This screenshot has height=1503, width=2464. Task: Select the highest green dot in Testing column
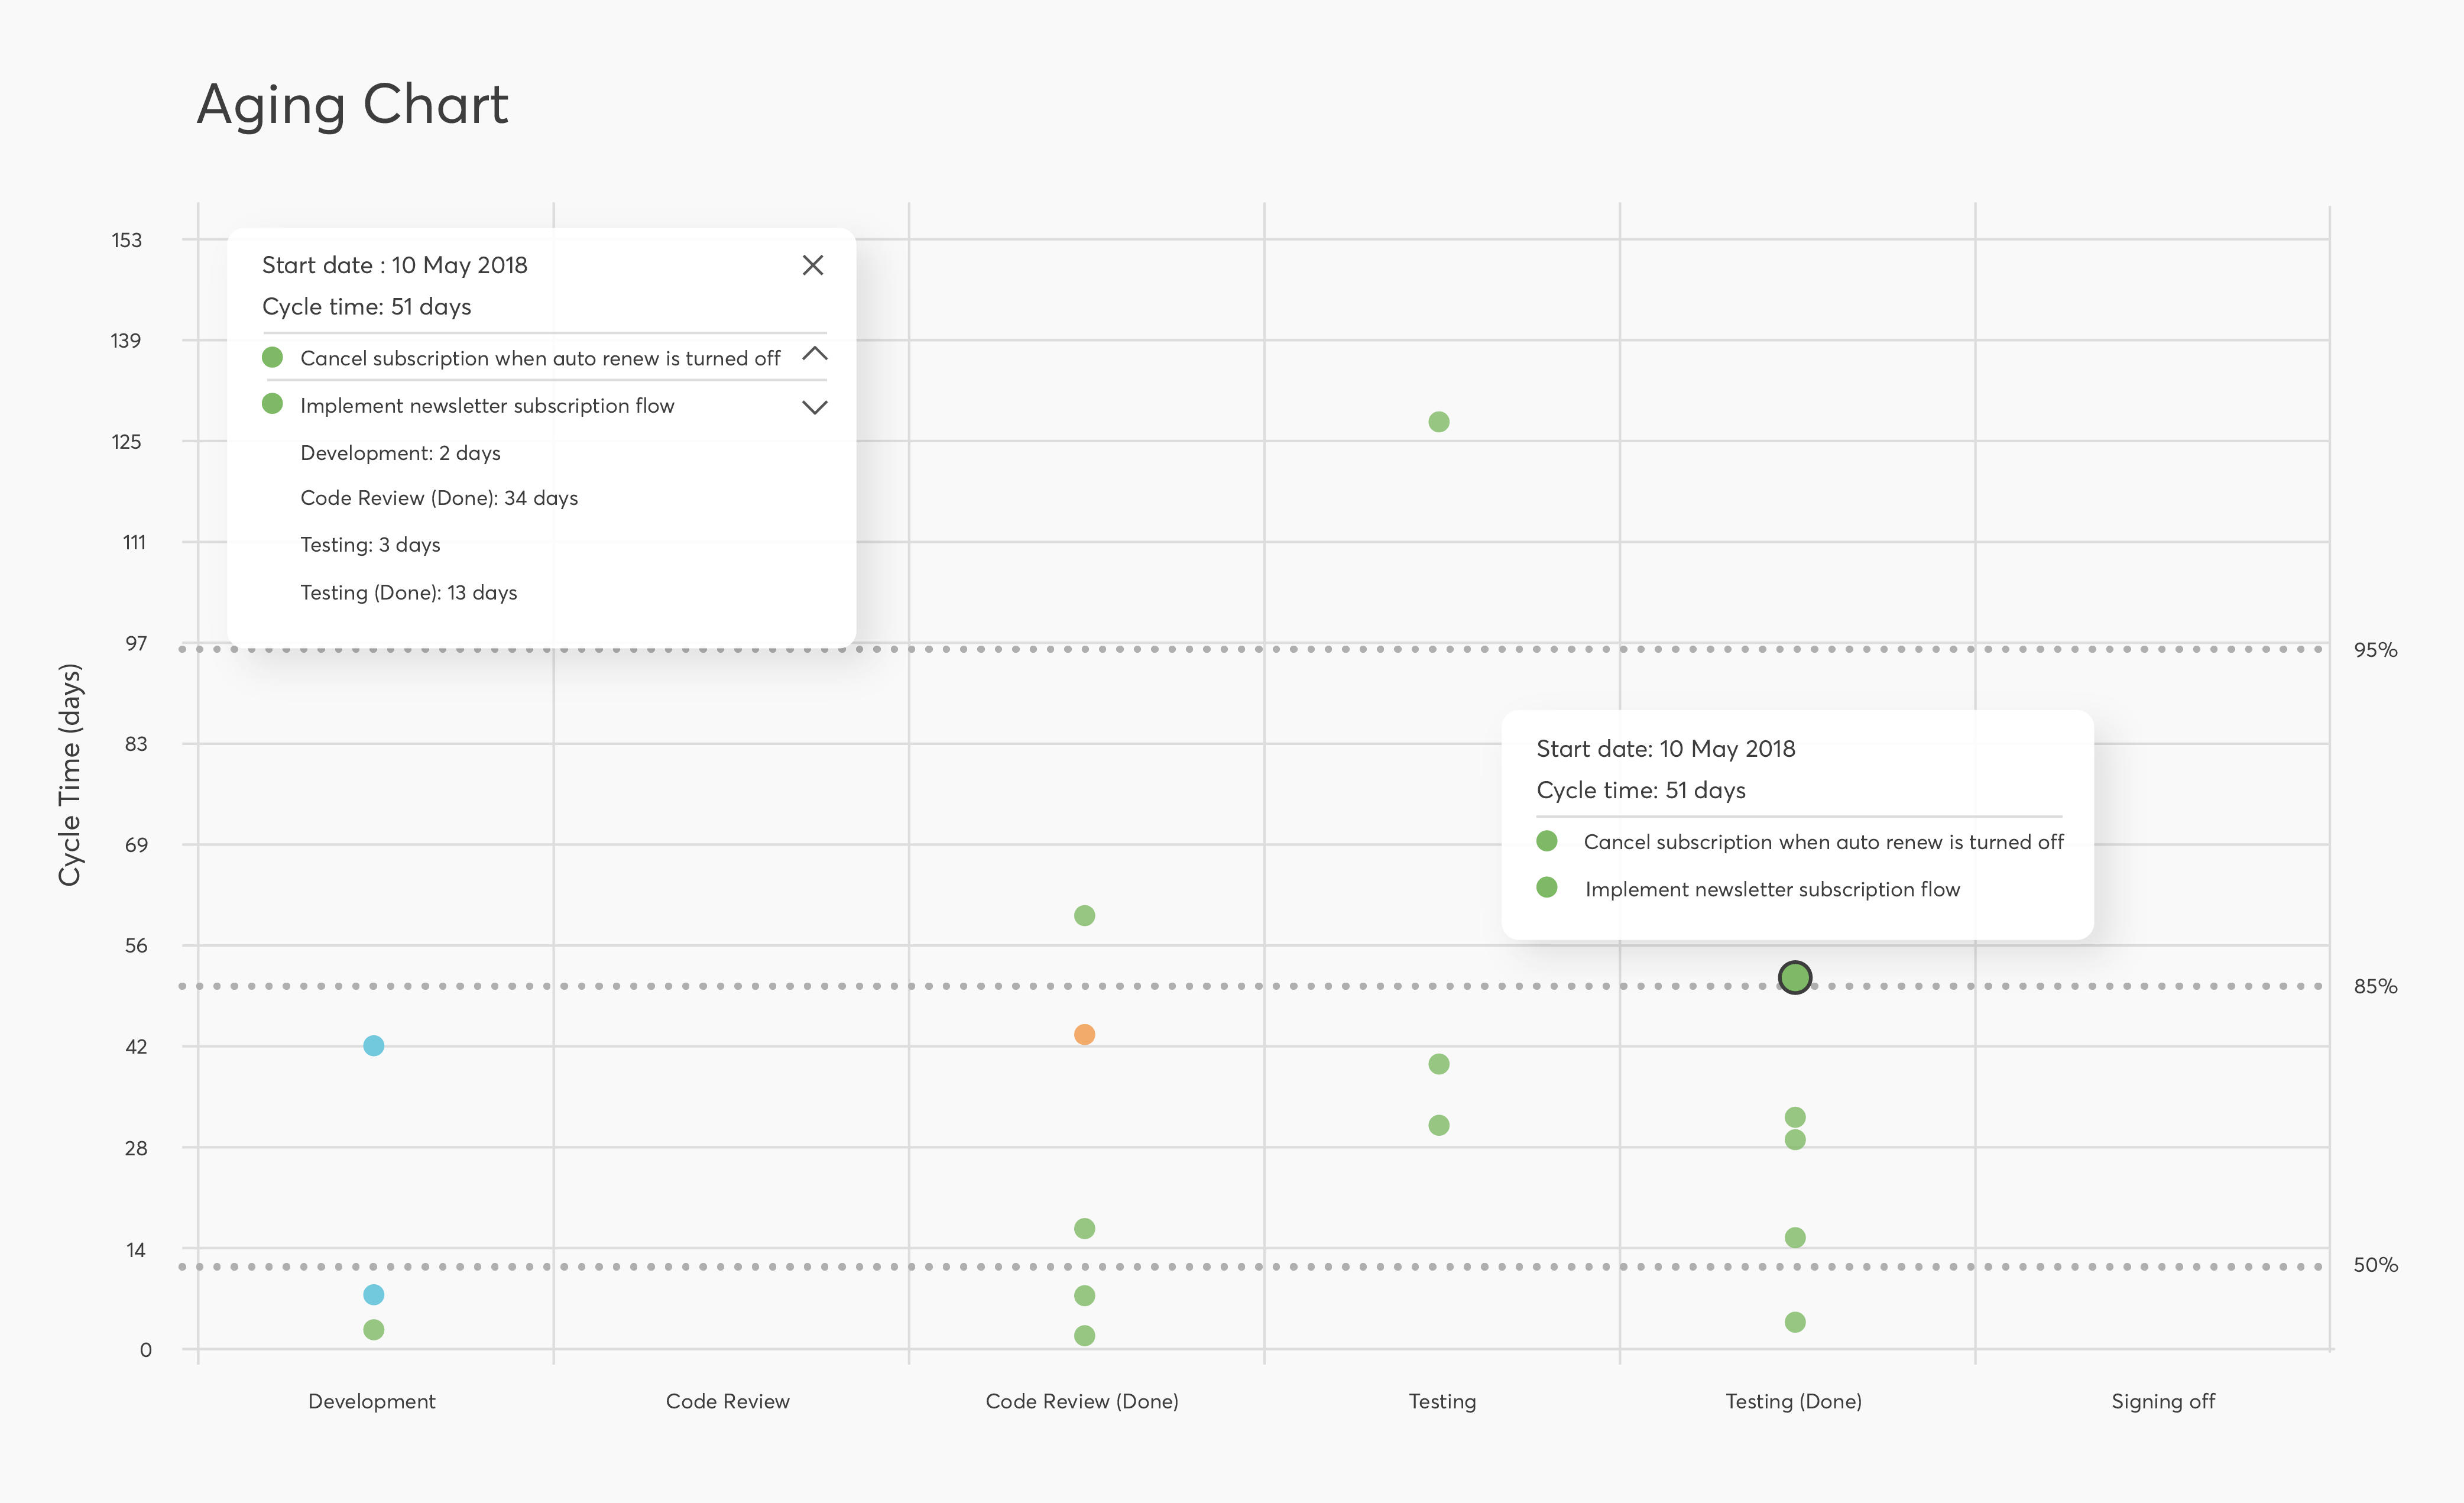click(1439, 422)
